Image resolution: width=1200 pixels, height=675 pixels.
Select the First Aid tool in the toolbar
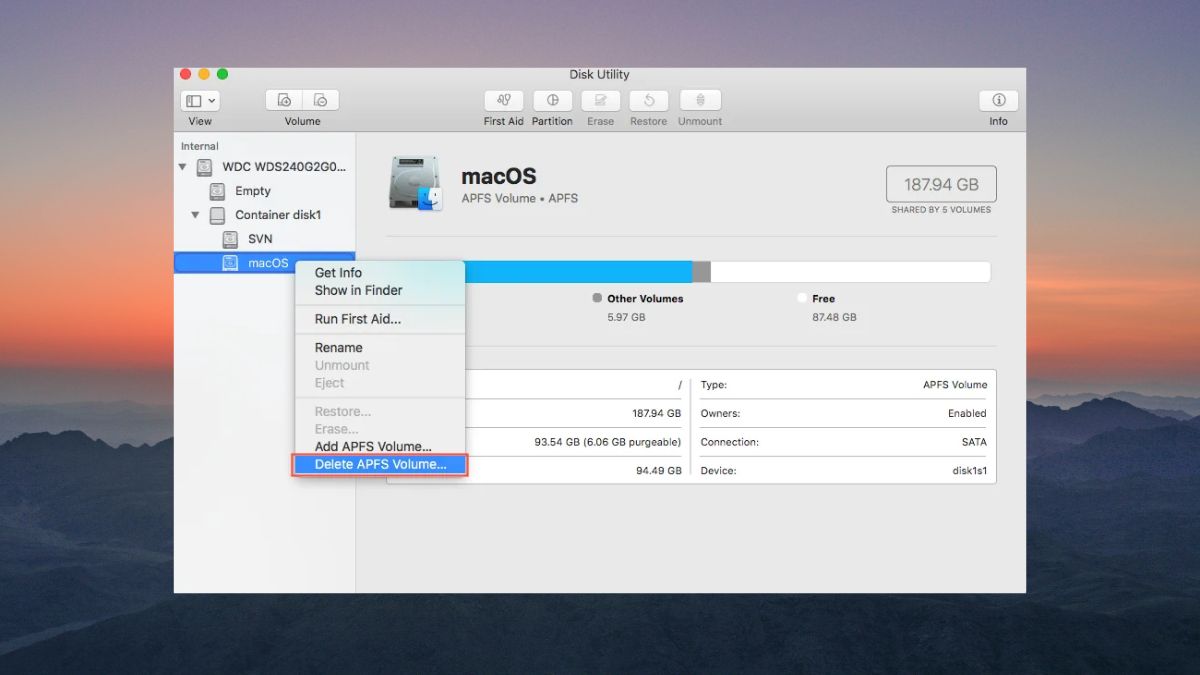pos(503,100)
